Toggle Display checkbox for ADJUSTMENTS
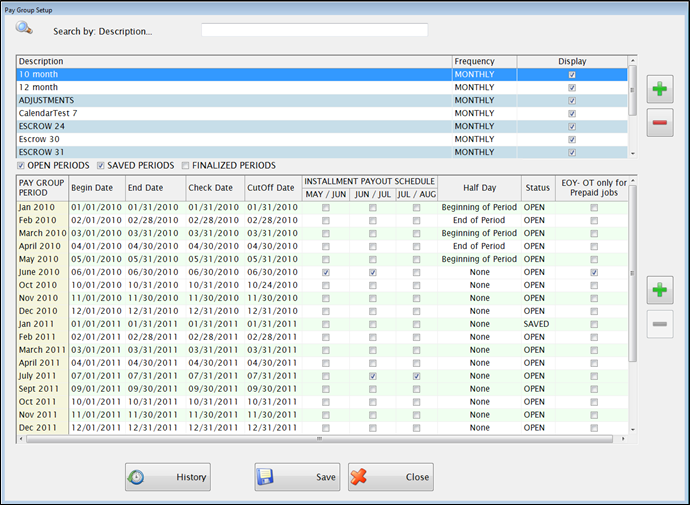 coord(572,101)
